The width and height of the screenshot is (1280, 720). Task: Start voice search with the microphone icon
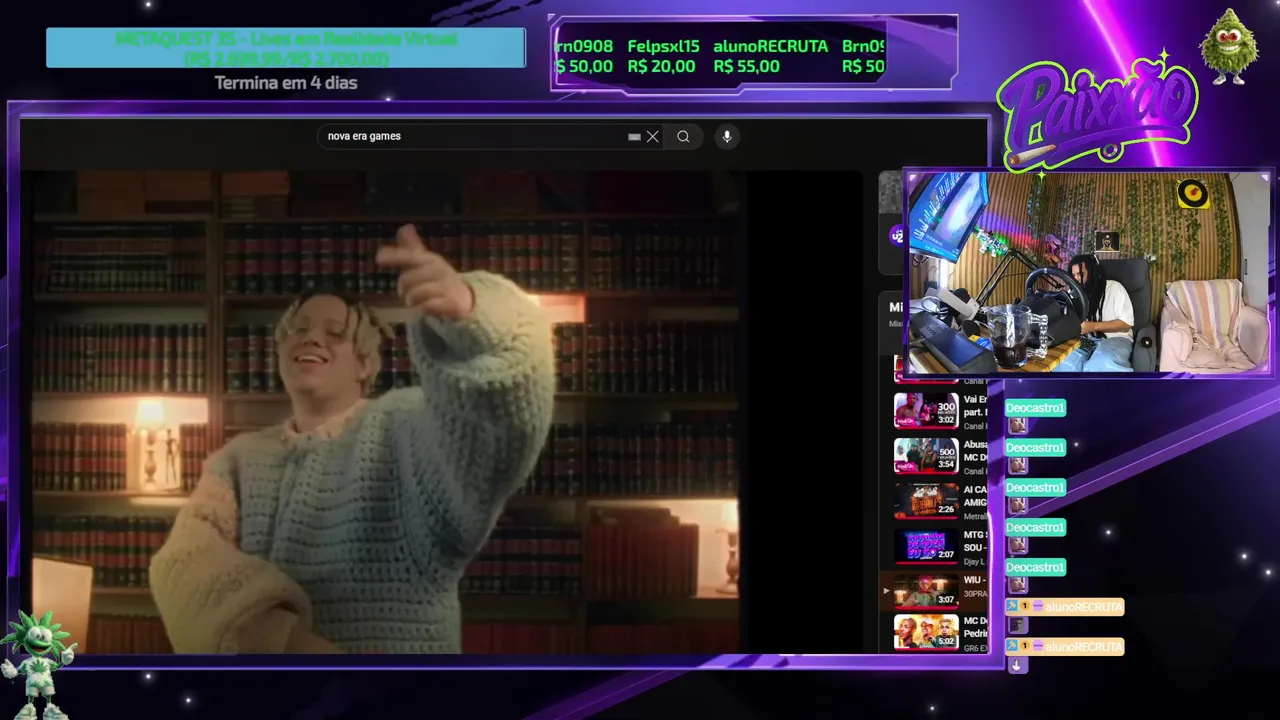click(x=727, y=137)
